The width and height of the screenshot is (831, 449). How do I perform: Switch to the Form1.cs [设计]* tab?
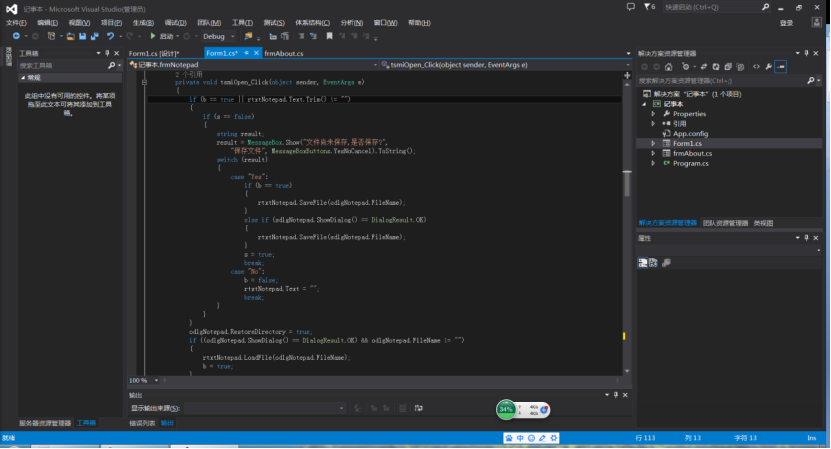[154, 53]
